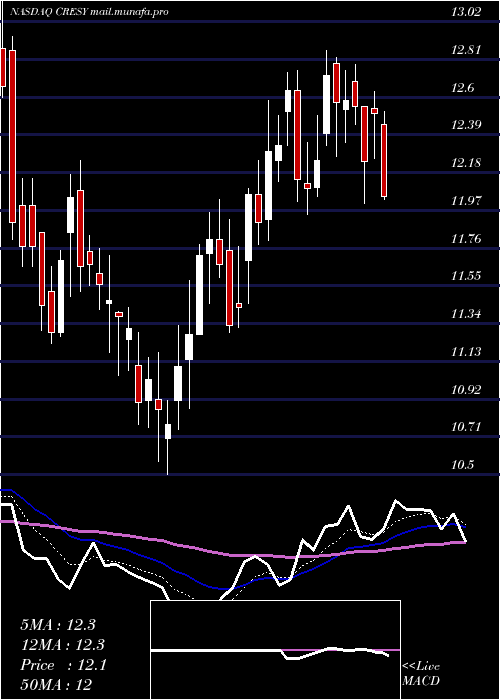
Task: Click the <<Live MACD label
Action: click(421, 673)
